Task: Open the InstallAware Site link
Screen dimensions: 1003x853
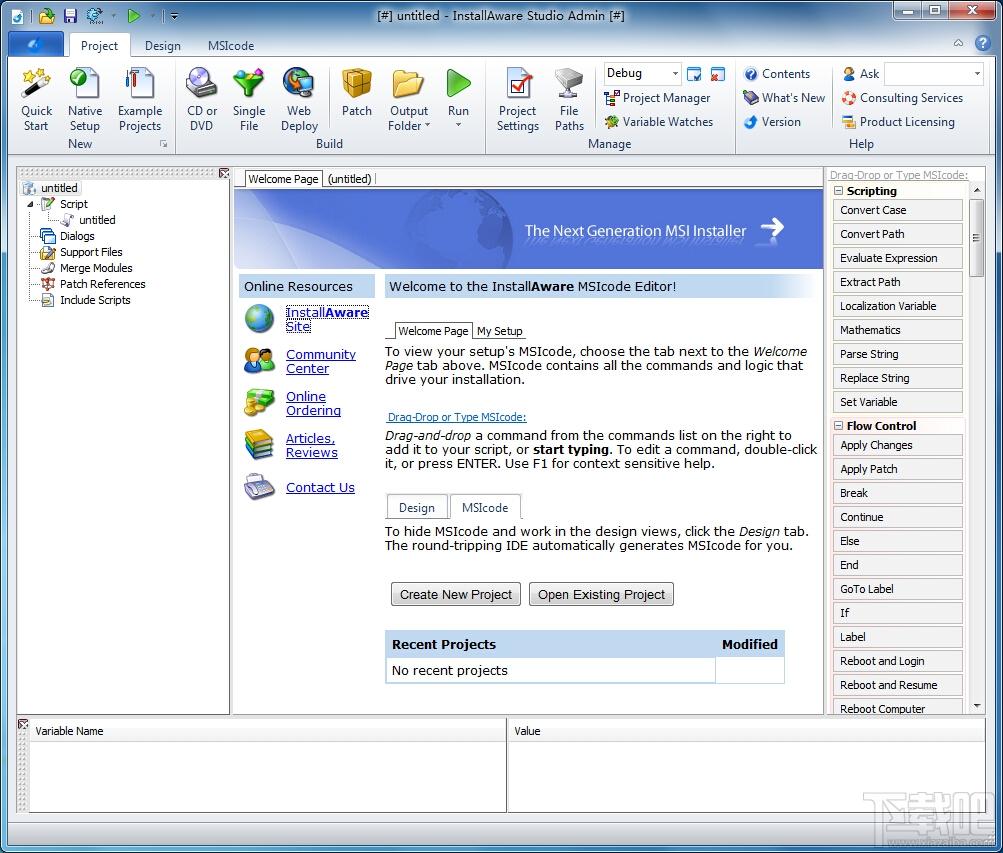Action: [327, 319]
